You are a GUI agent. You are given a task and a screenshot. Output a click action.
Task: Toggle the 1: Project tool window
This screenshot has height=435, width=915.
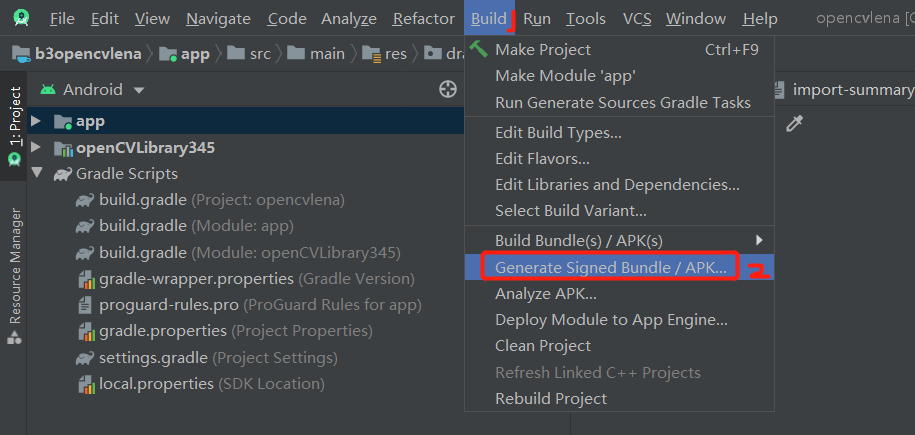(15, 126)
